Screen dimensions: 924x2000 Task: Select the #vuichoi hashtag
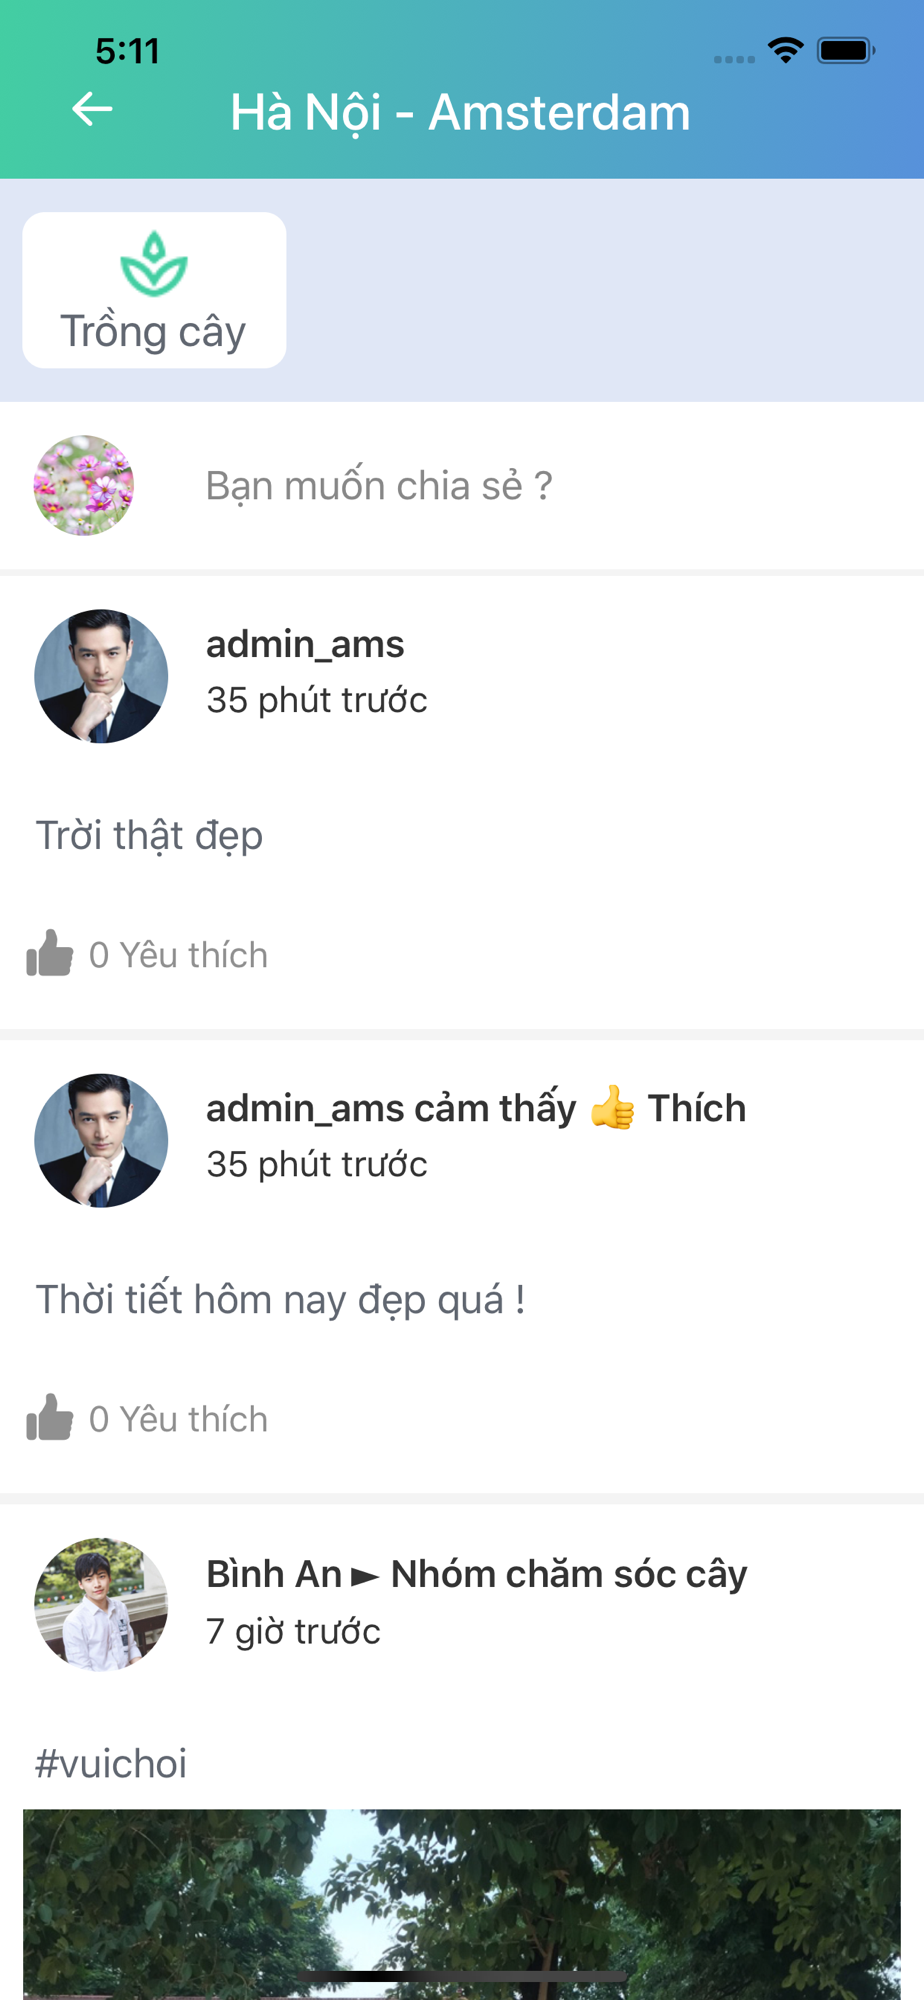(x=111, y=1763)
